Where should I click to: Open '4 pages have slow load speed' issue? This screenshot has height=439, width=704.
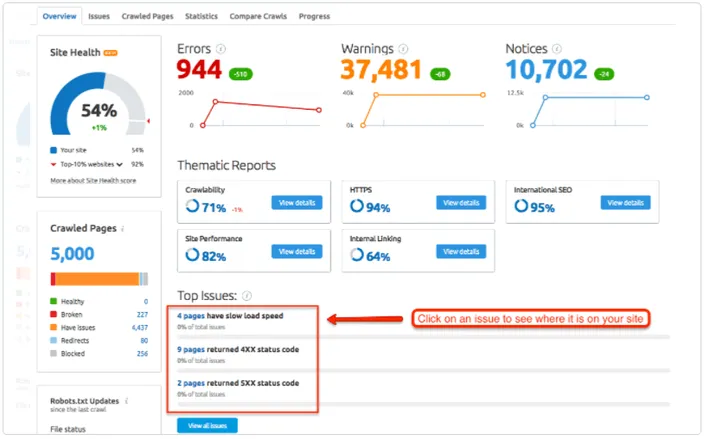pos(230,316)
